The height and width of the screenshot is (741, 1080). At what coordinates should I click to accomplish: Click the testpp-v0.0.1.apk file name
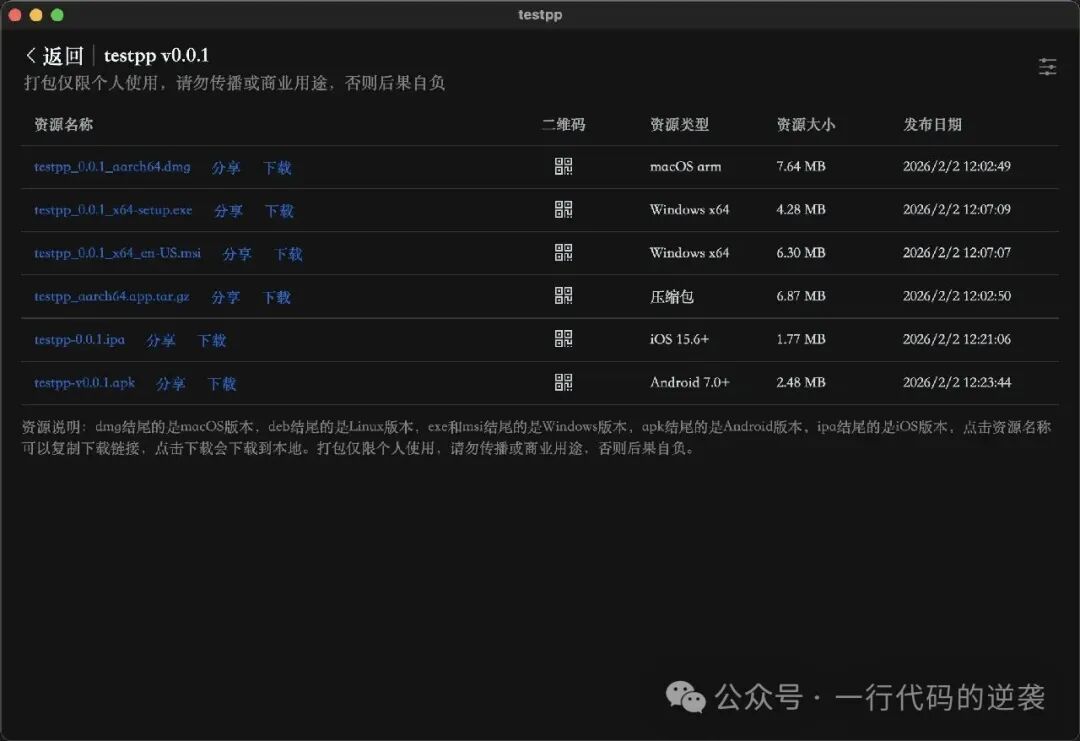point(84,383)
